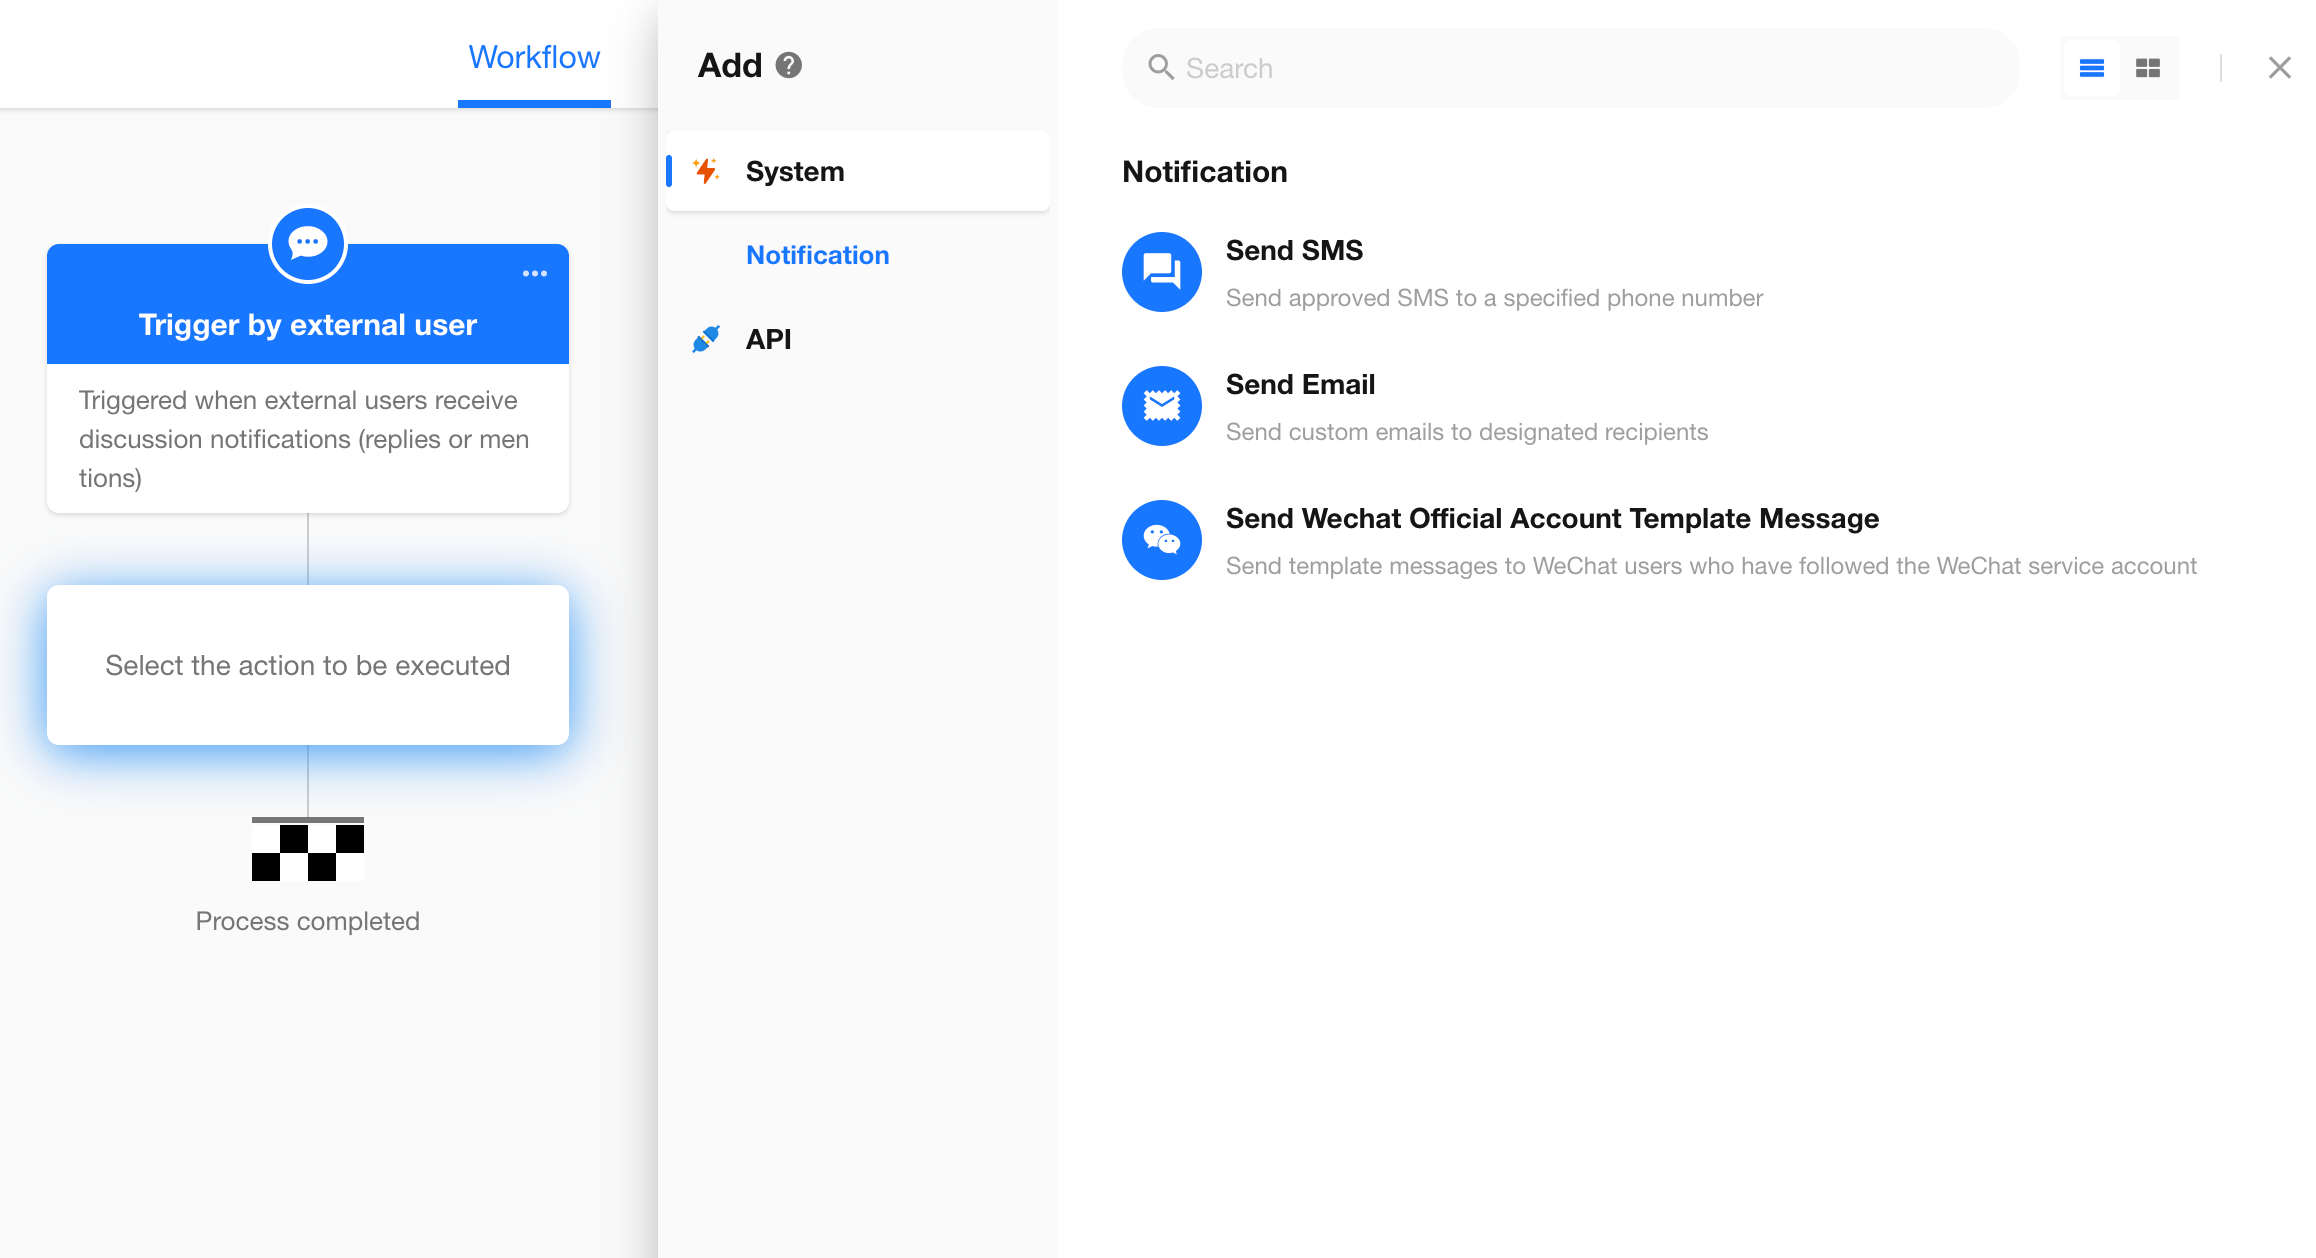
Task: Click the API plug icon
Action: coord(706,339)
